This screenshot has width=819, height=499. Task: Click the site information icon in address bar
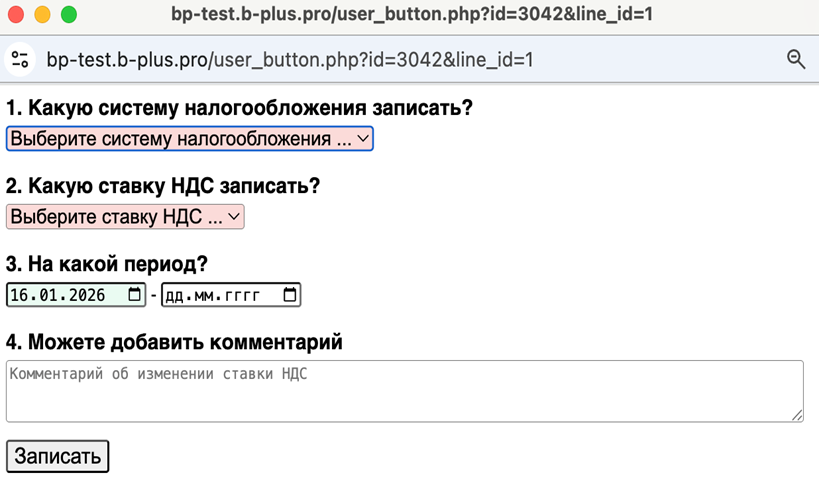coord(20,59)
